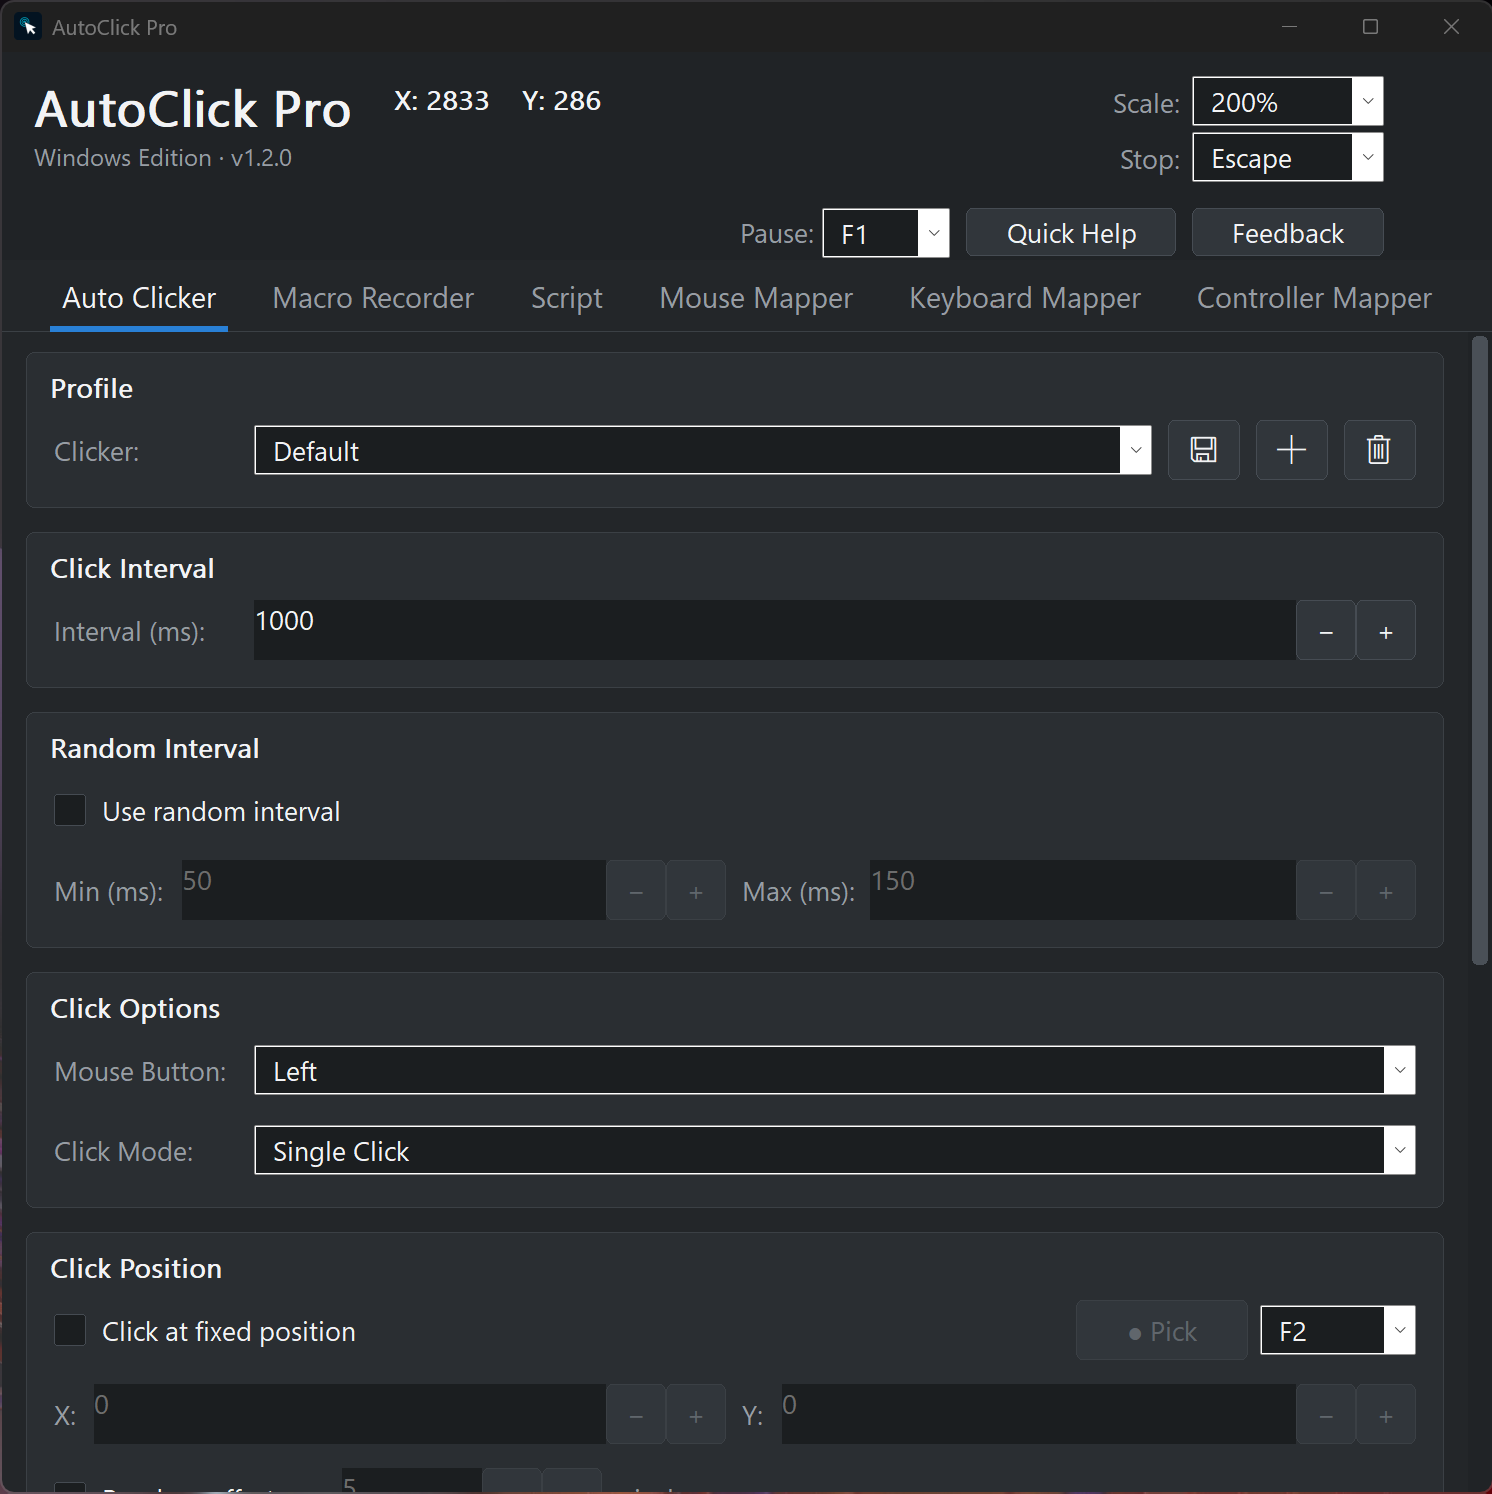The image size is (1492, 1494).
Task: Click the fixed position X input field
Action: click(350, 1414)
